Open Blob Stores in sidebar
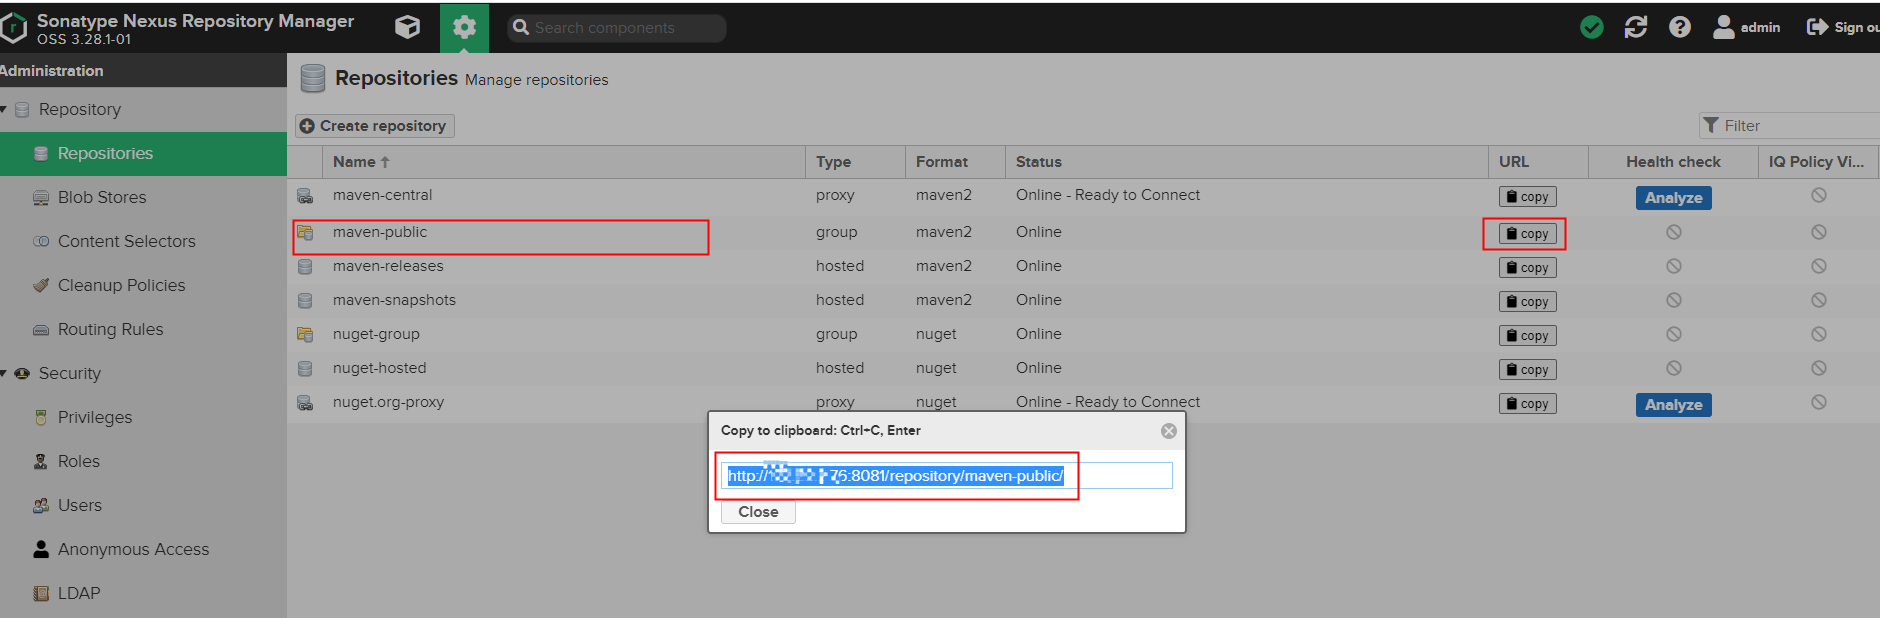This screenshot has width=1880, height=618. [102, 197]
